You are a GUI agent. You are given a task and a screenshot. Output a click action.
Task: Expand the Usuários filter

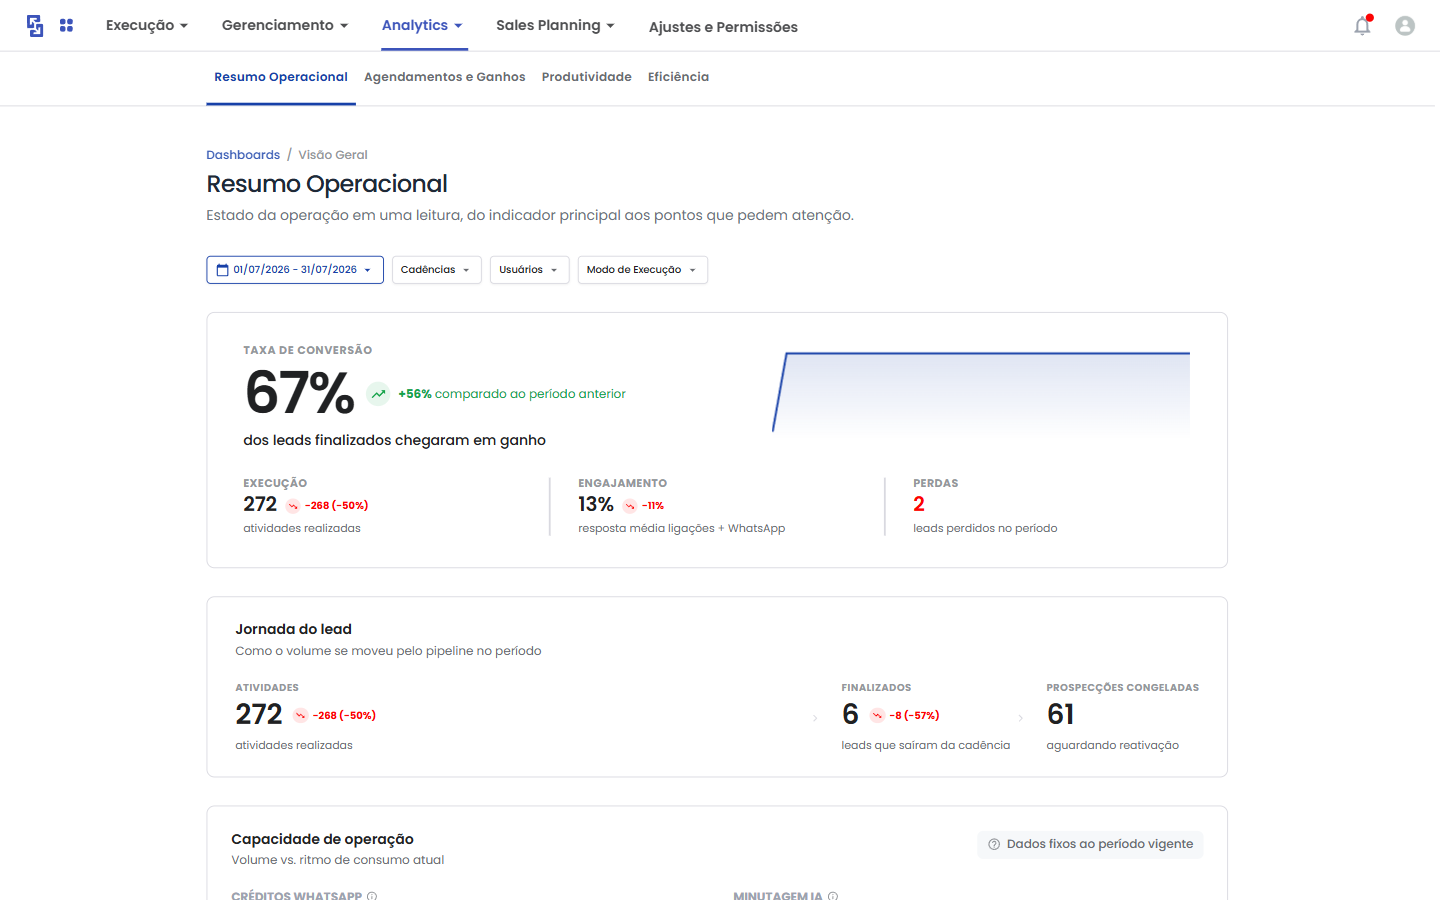click(x=529, y=270)
